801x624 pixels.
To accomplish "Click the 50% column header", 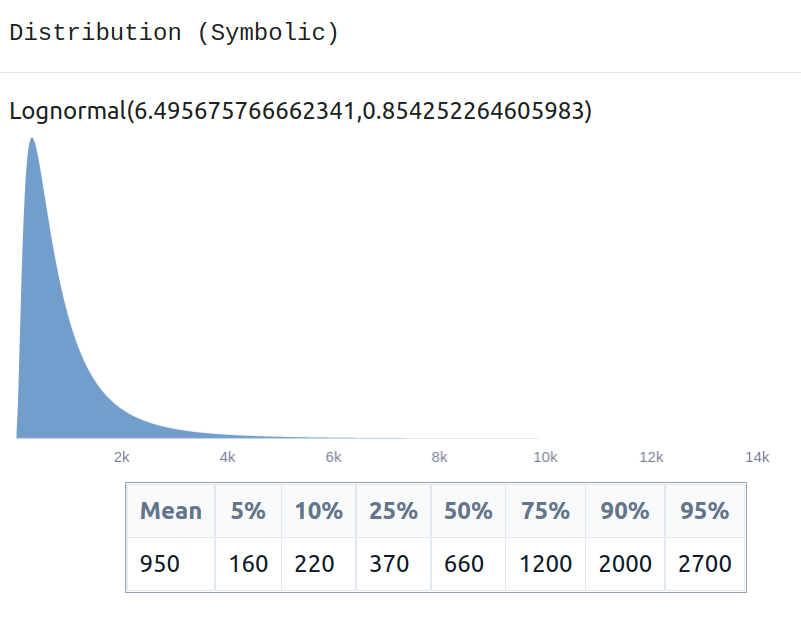I will coord(468,511).
